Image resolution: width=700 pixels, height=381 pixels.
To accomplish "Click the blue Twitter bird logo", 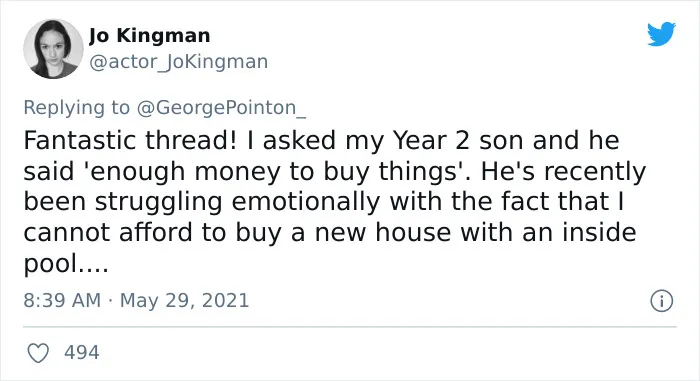I will [x=661, y=34].
